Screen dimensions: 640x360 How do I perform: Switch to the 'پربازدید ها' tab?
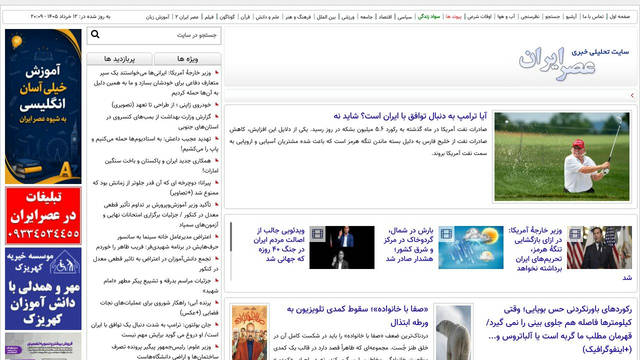click(x=120, y=59)
